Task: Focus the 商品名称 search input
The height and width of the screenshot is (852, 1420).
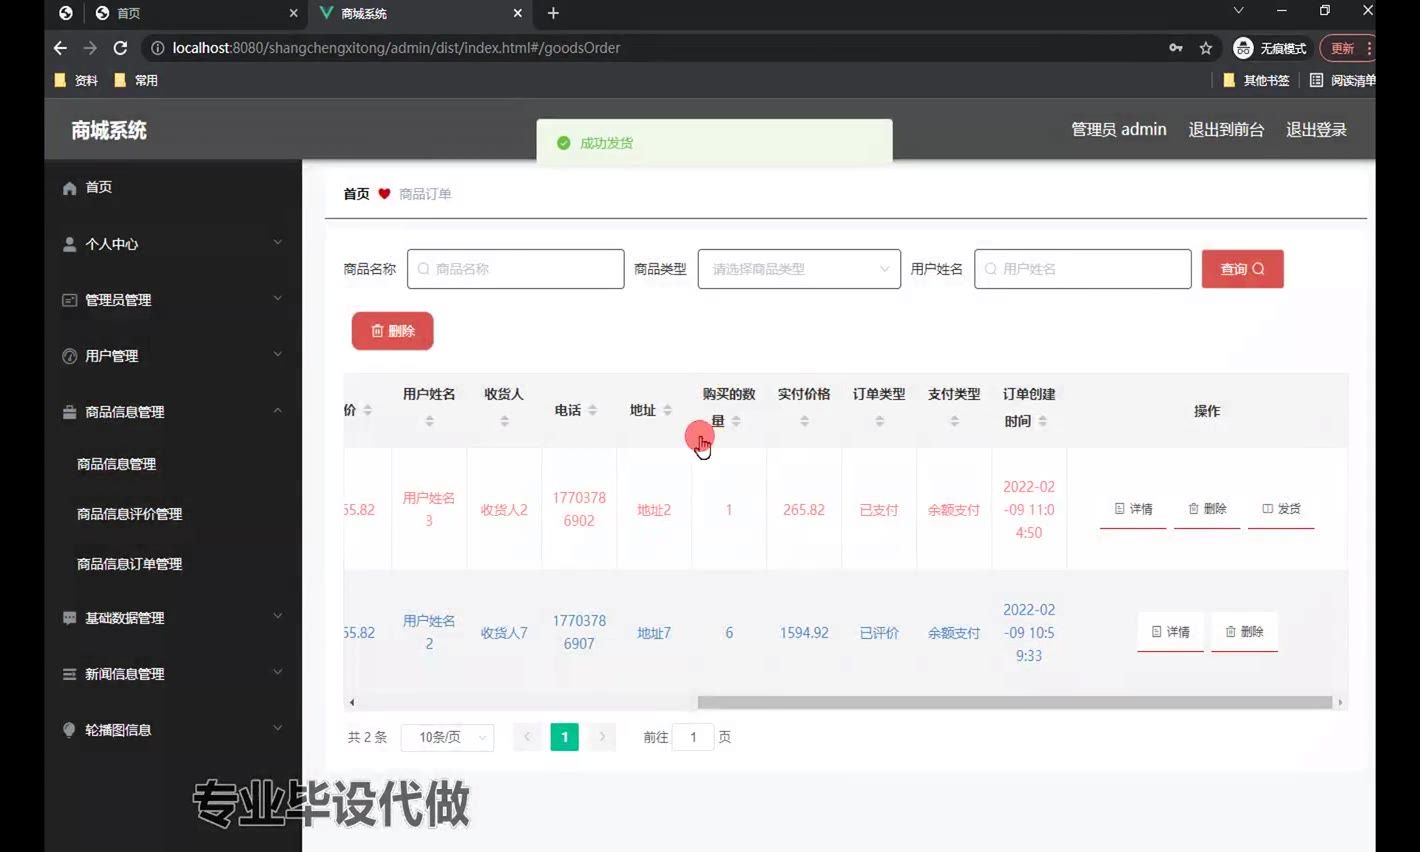Action: pyautogui.click(x=515, y=269)
